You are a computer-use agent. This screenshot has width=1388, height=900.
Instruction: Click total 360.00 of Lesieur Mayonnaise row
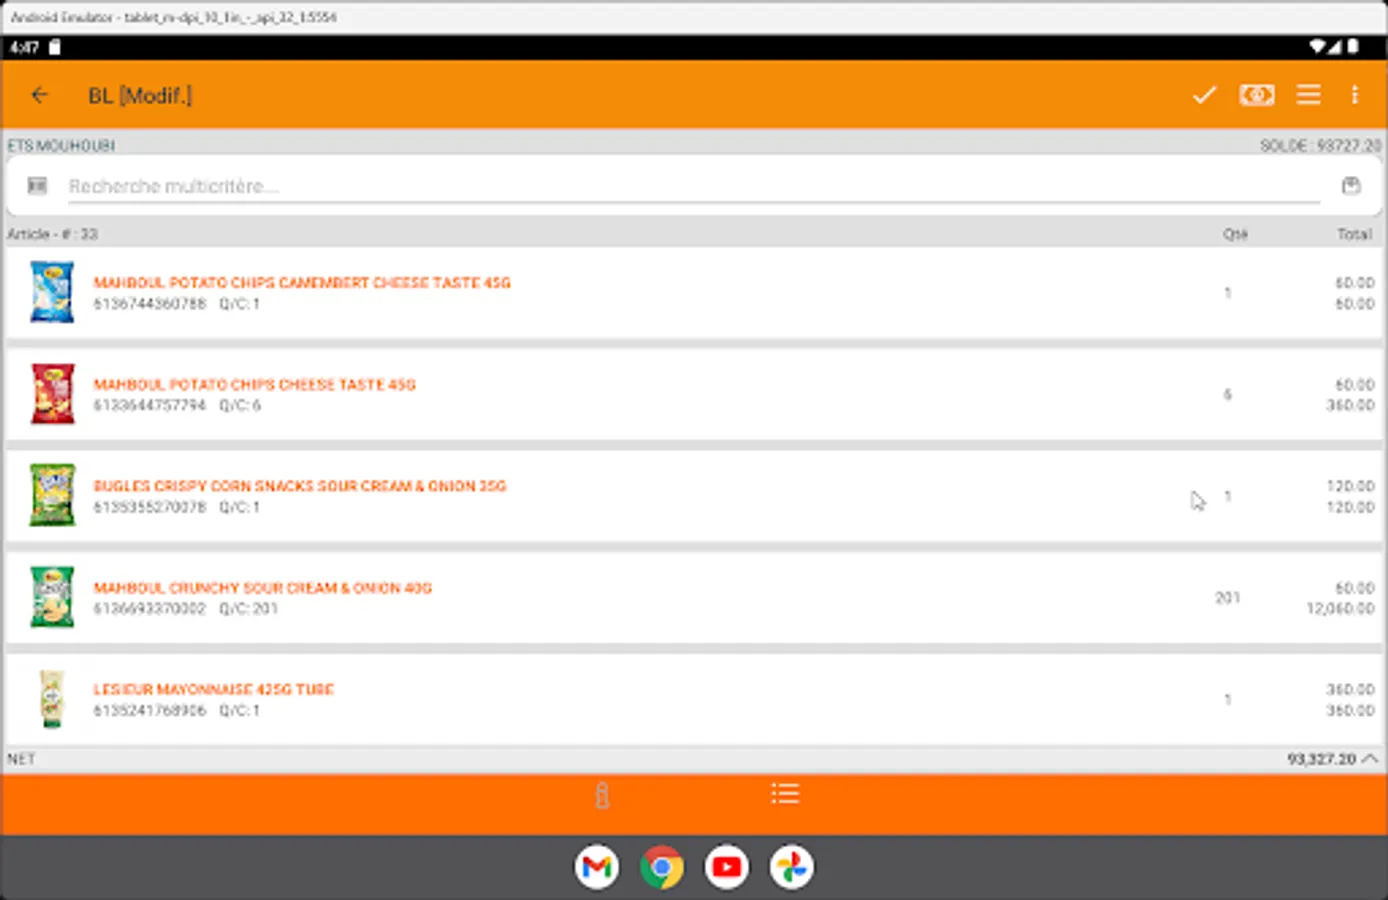1350,711
